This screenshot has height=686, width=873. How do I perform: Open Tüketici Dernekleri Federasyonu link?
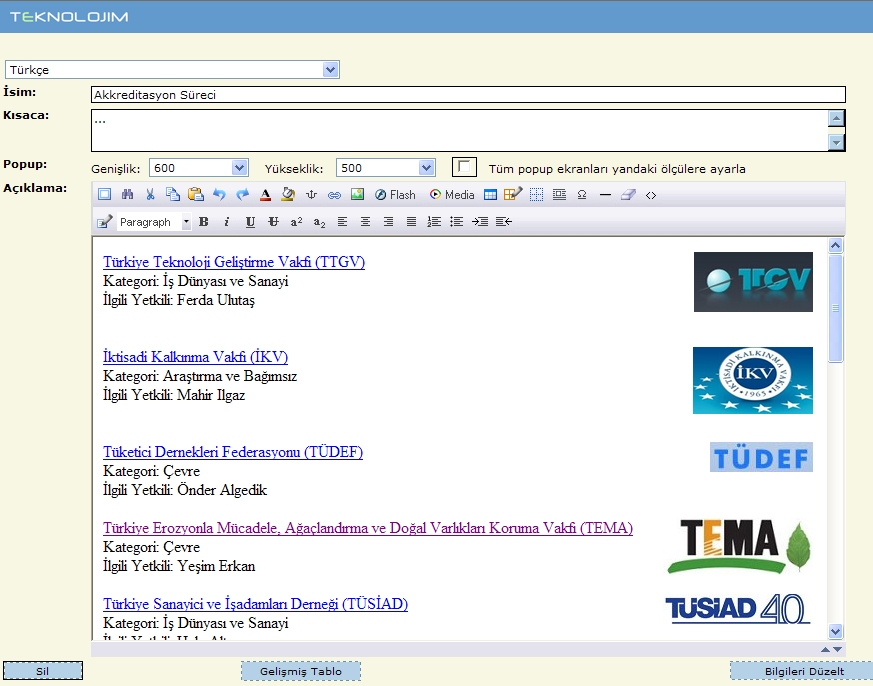pos(233,452)
